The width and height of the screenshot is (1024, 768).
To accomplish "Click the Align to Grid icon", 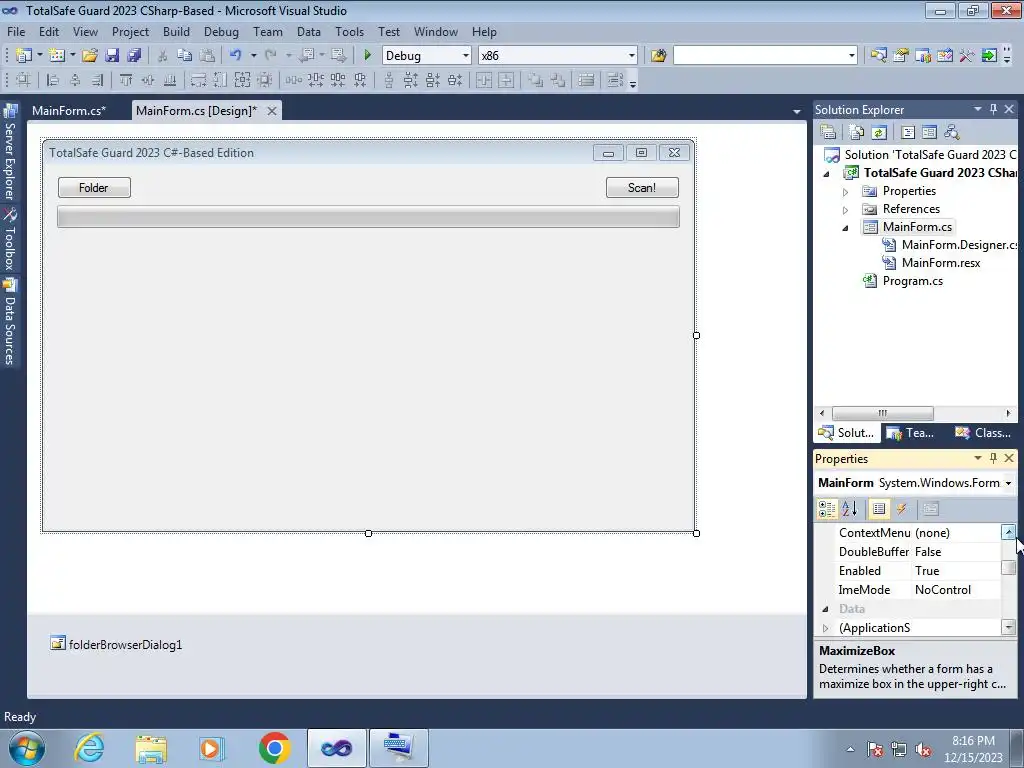I will 23,80.
